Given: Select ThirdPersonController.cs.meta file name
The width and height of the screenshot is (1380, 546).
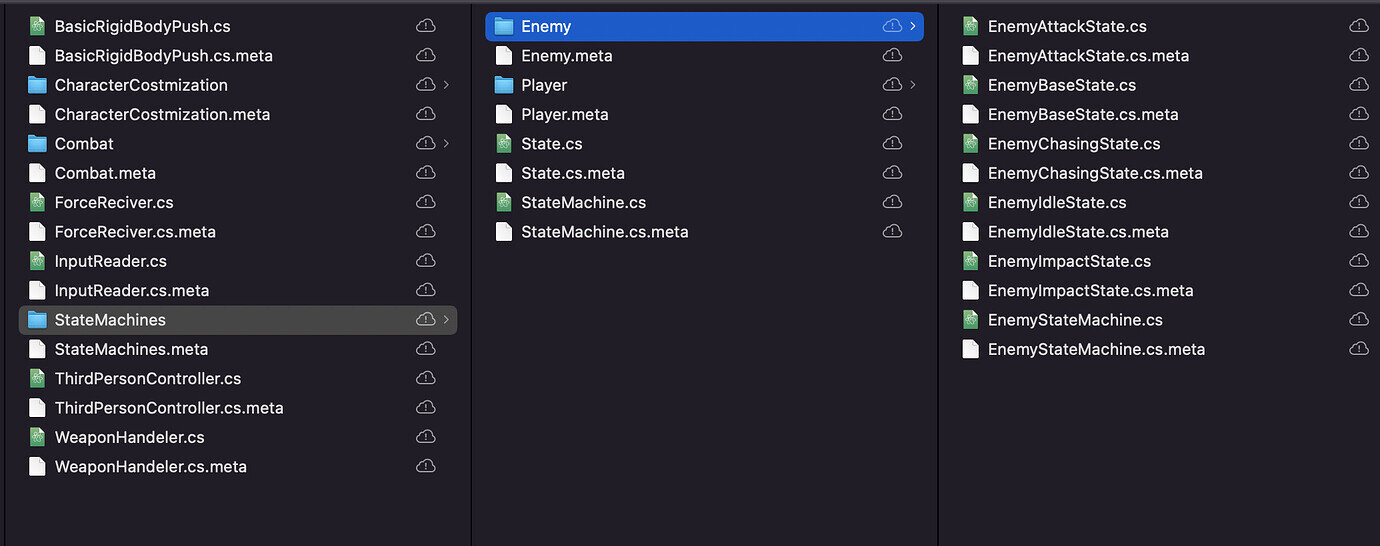Looking at the screenshot, I should [x=169, y=408].
